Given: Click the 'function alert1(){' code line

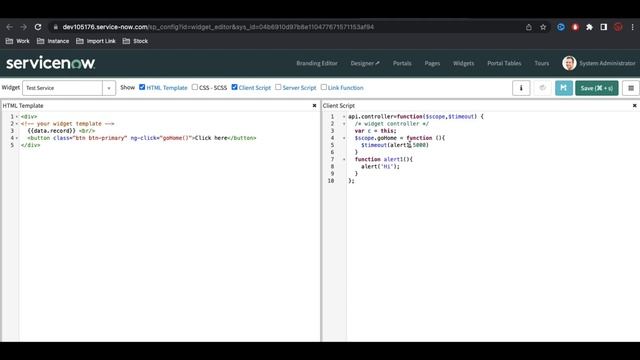Looking at the screenshot, I should tap(384, 160).
